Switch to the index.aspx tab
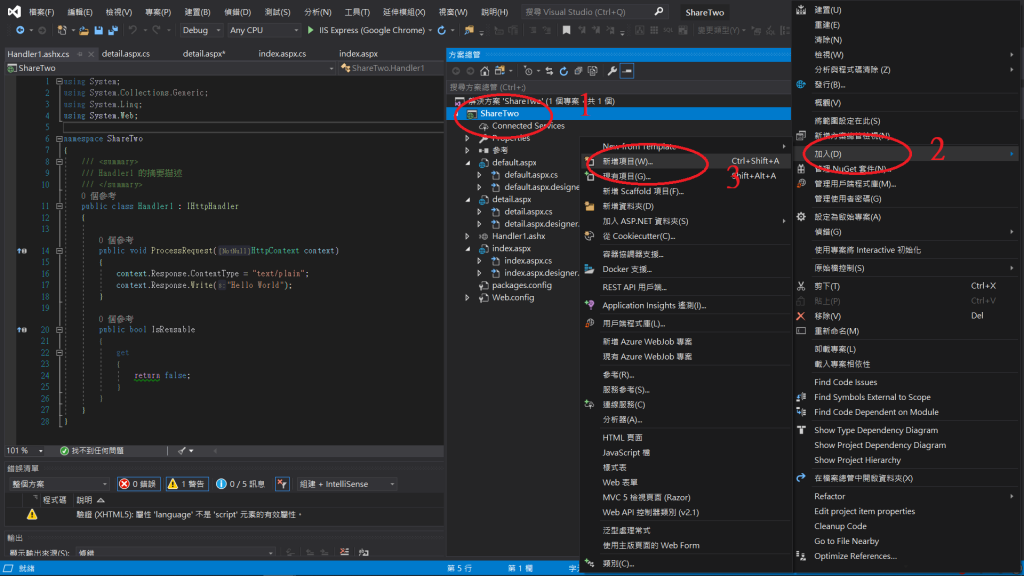Viewport: 1024px width, 576px height. (x=359, y=54)
